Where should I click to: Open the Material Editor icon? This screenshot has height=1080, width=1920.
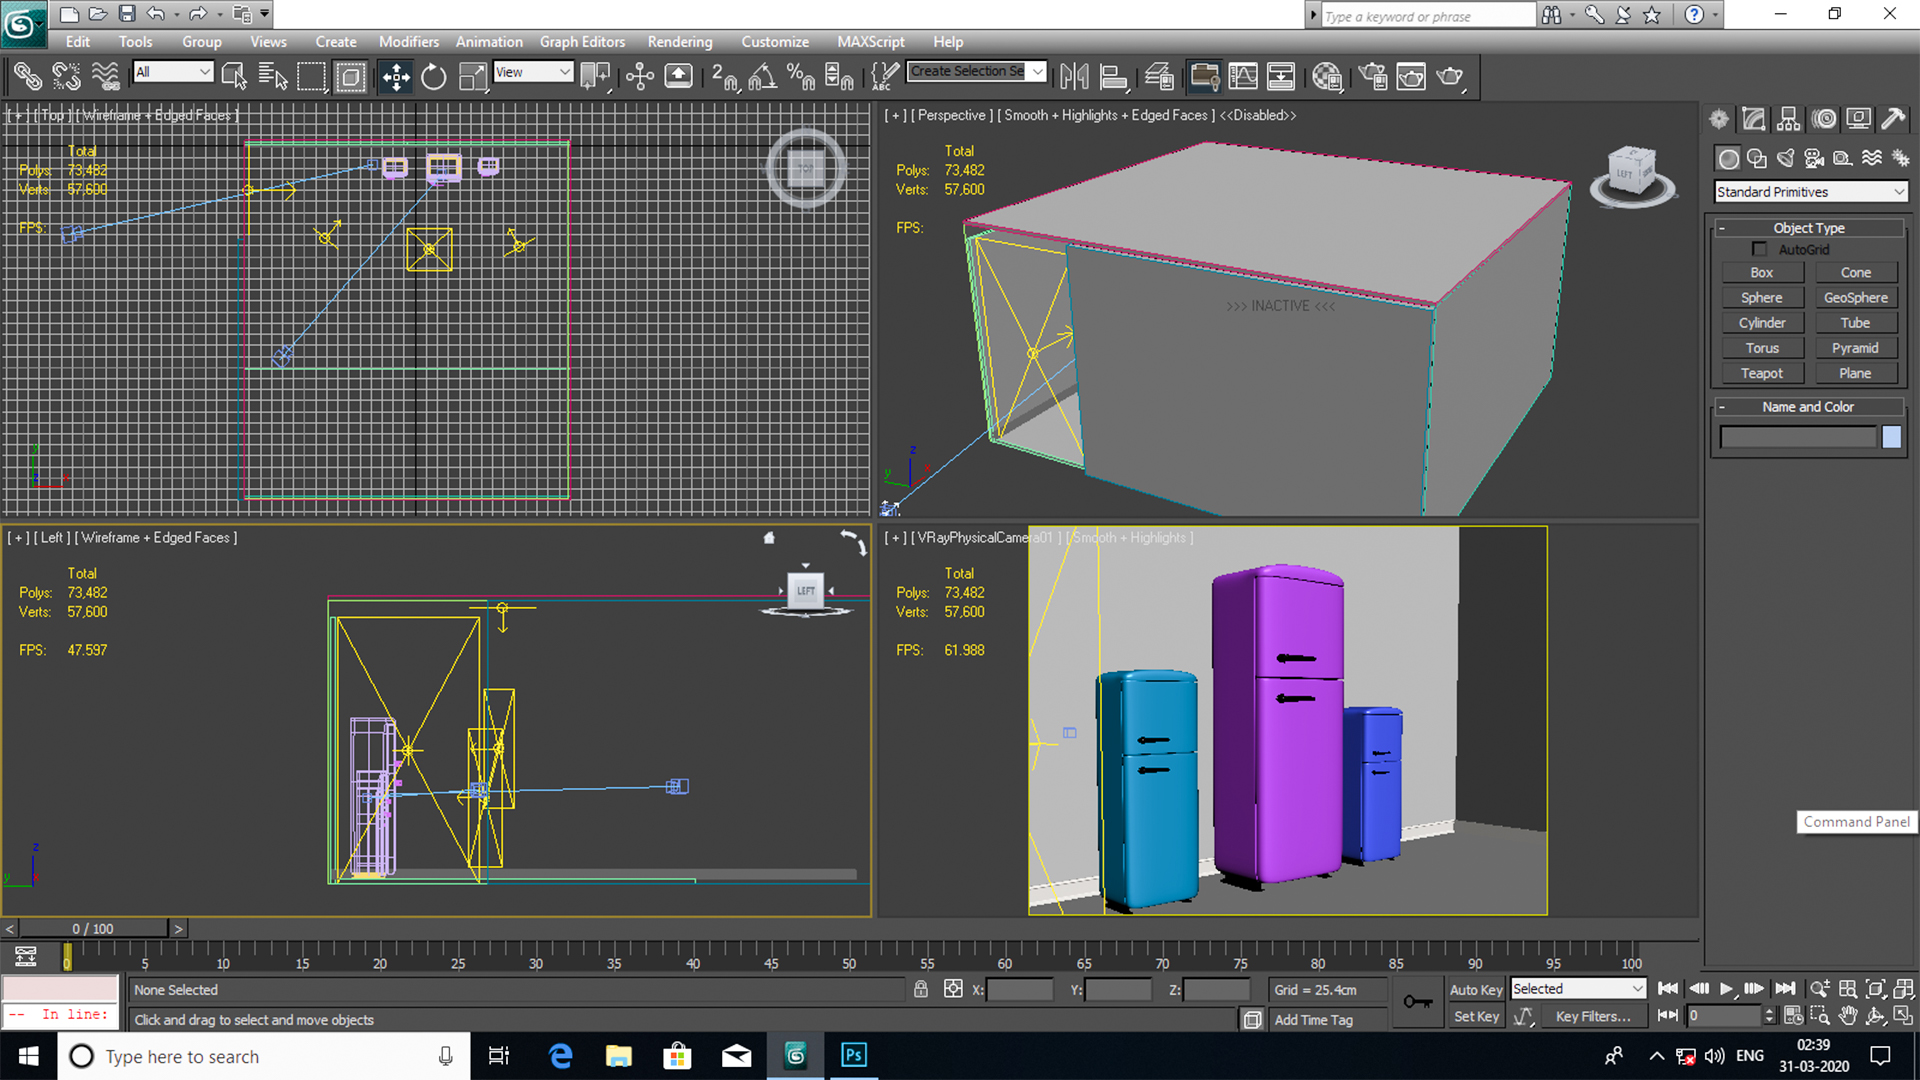click(x=1327, y=77)
